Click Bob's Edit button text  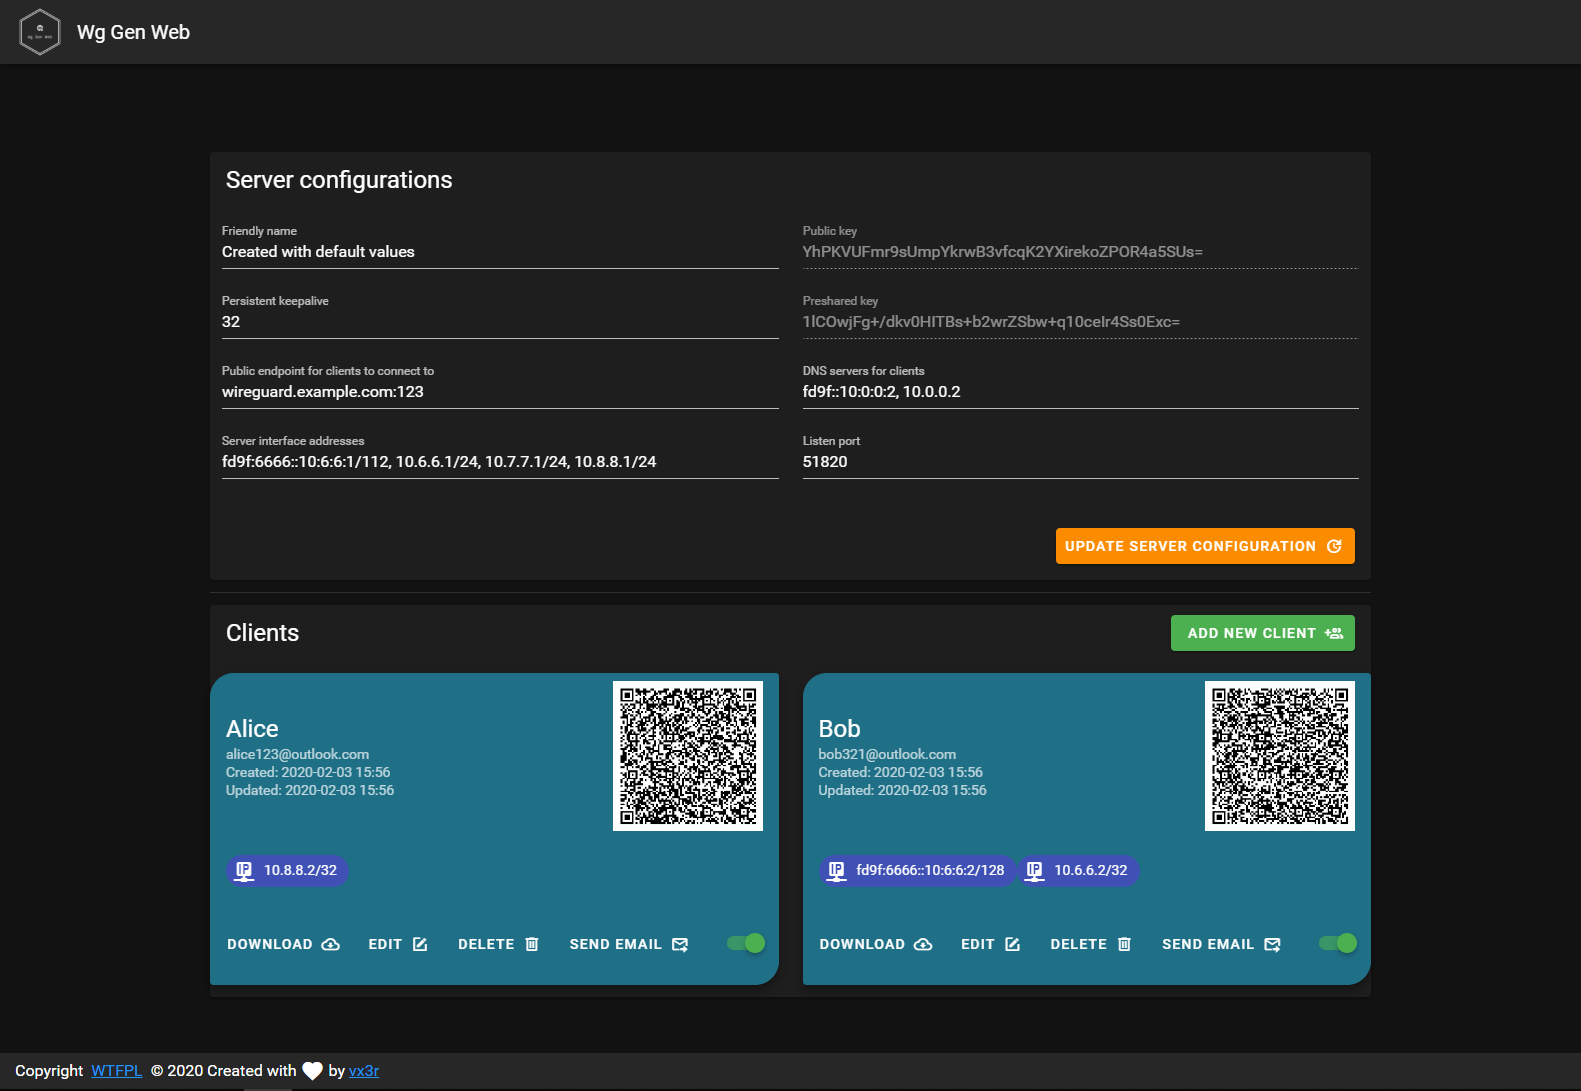[x=978, y=944]
